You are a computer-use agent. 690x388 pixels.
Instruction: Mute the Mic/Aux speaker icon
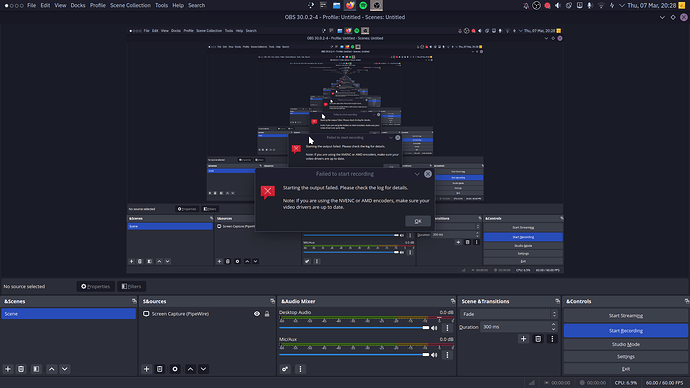click(x=434, y=355)
